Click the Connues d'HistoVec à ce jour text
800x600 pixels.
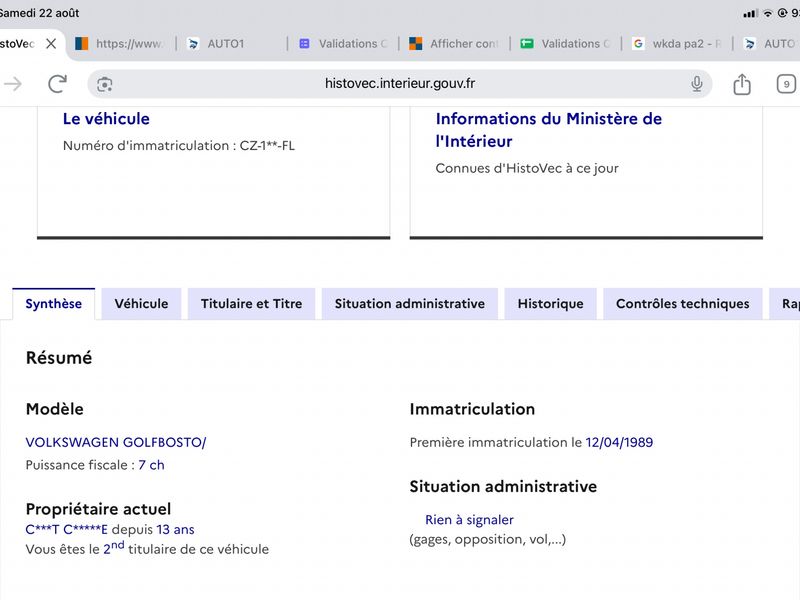pos(527,168)
